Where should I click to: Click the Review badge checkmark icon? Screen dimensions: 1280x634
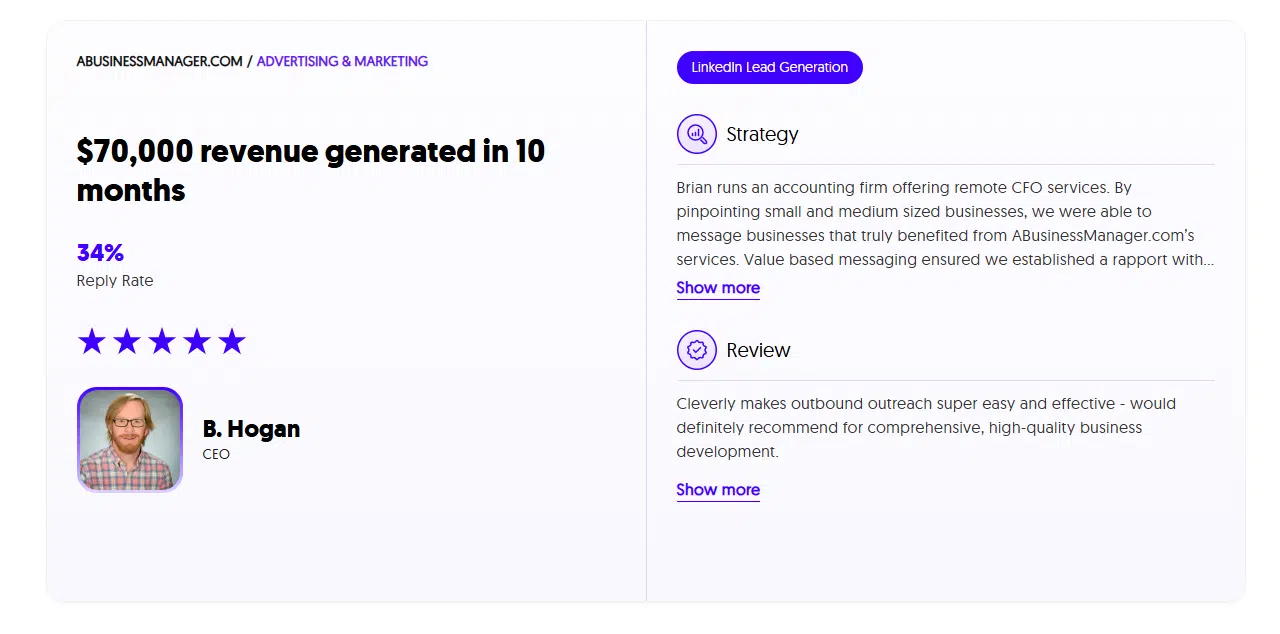coord(697,350)
